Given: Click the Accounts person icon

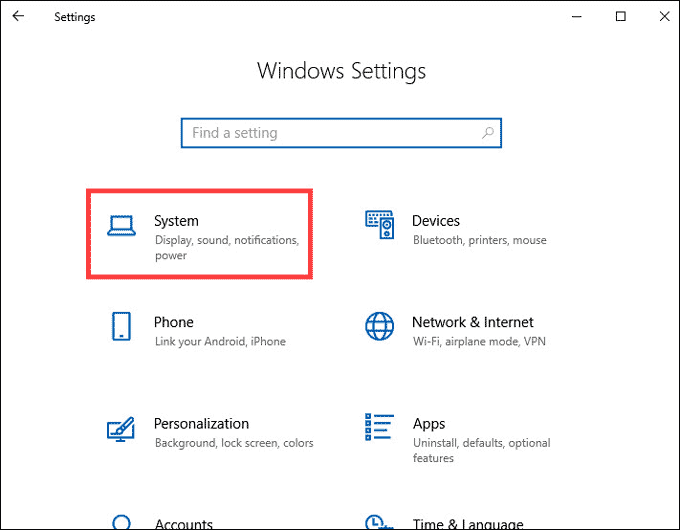Looking at the screenshot, I should pyautogui.click(x=121, y=522).
